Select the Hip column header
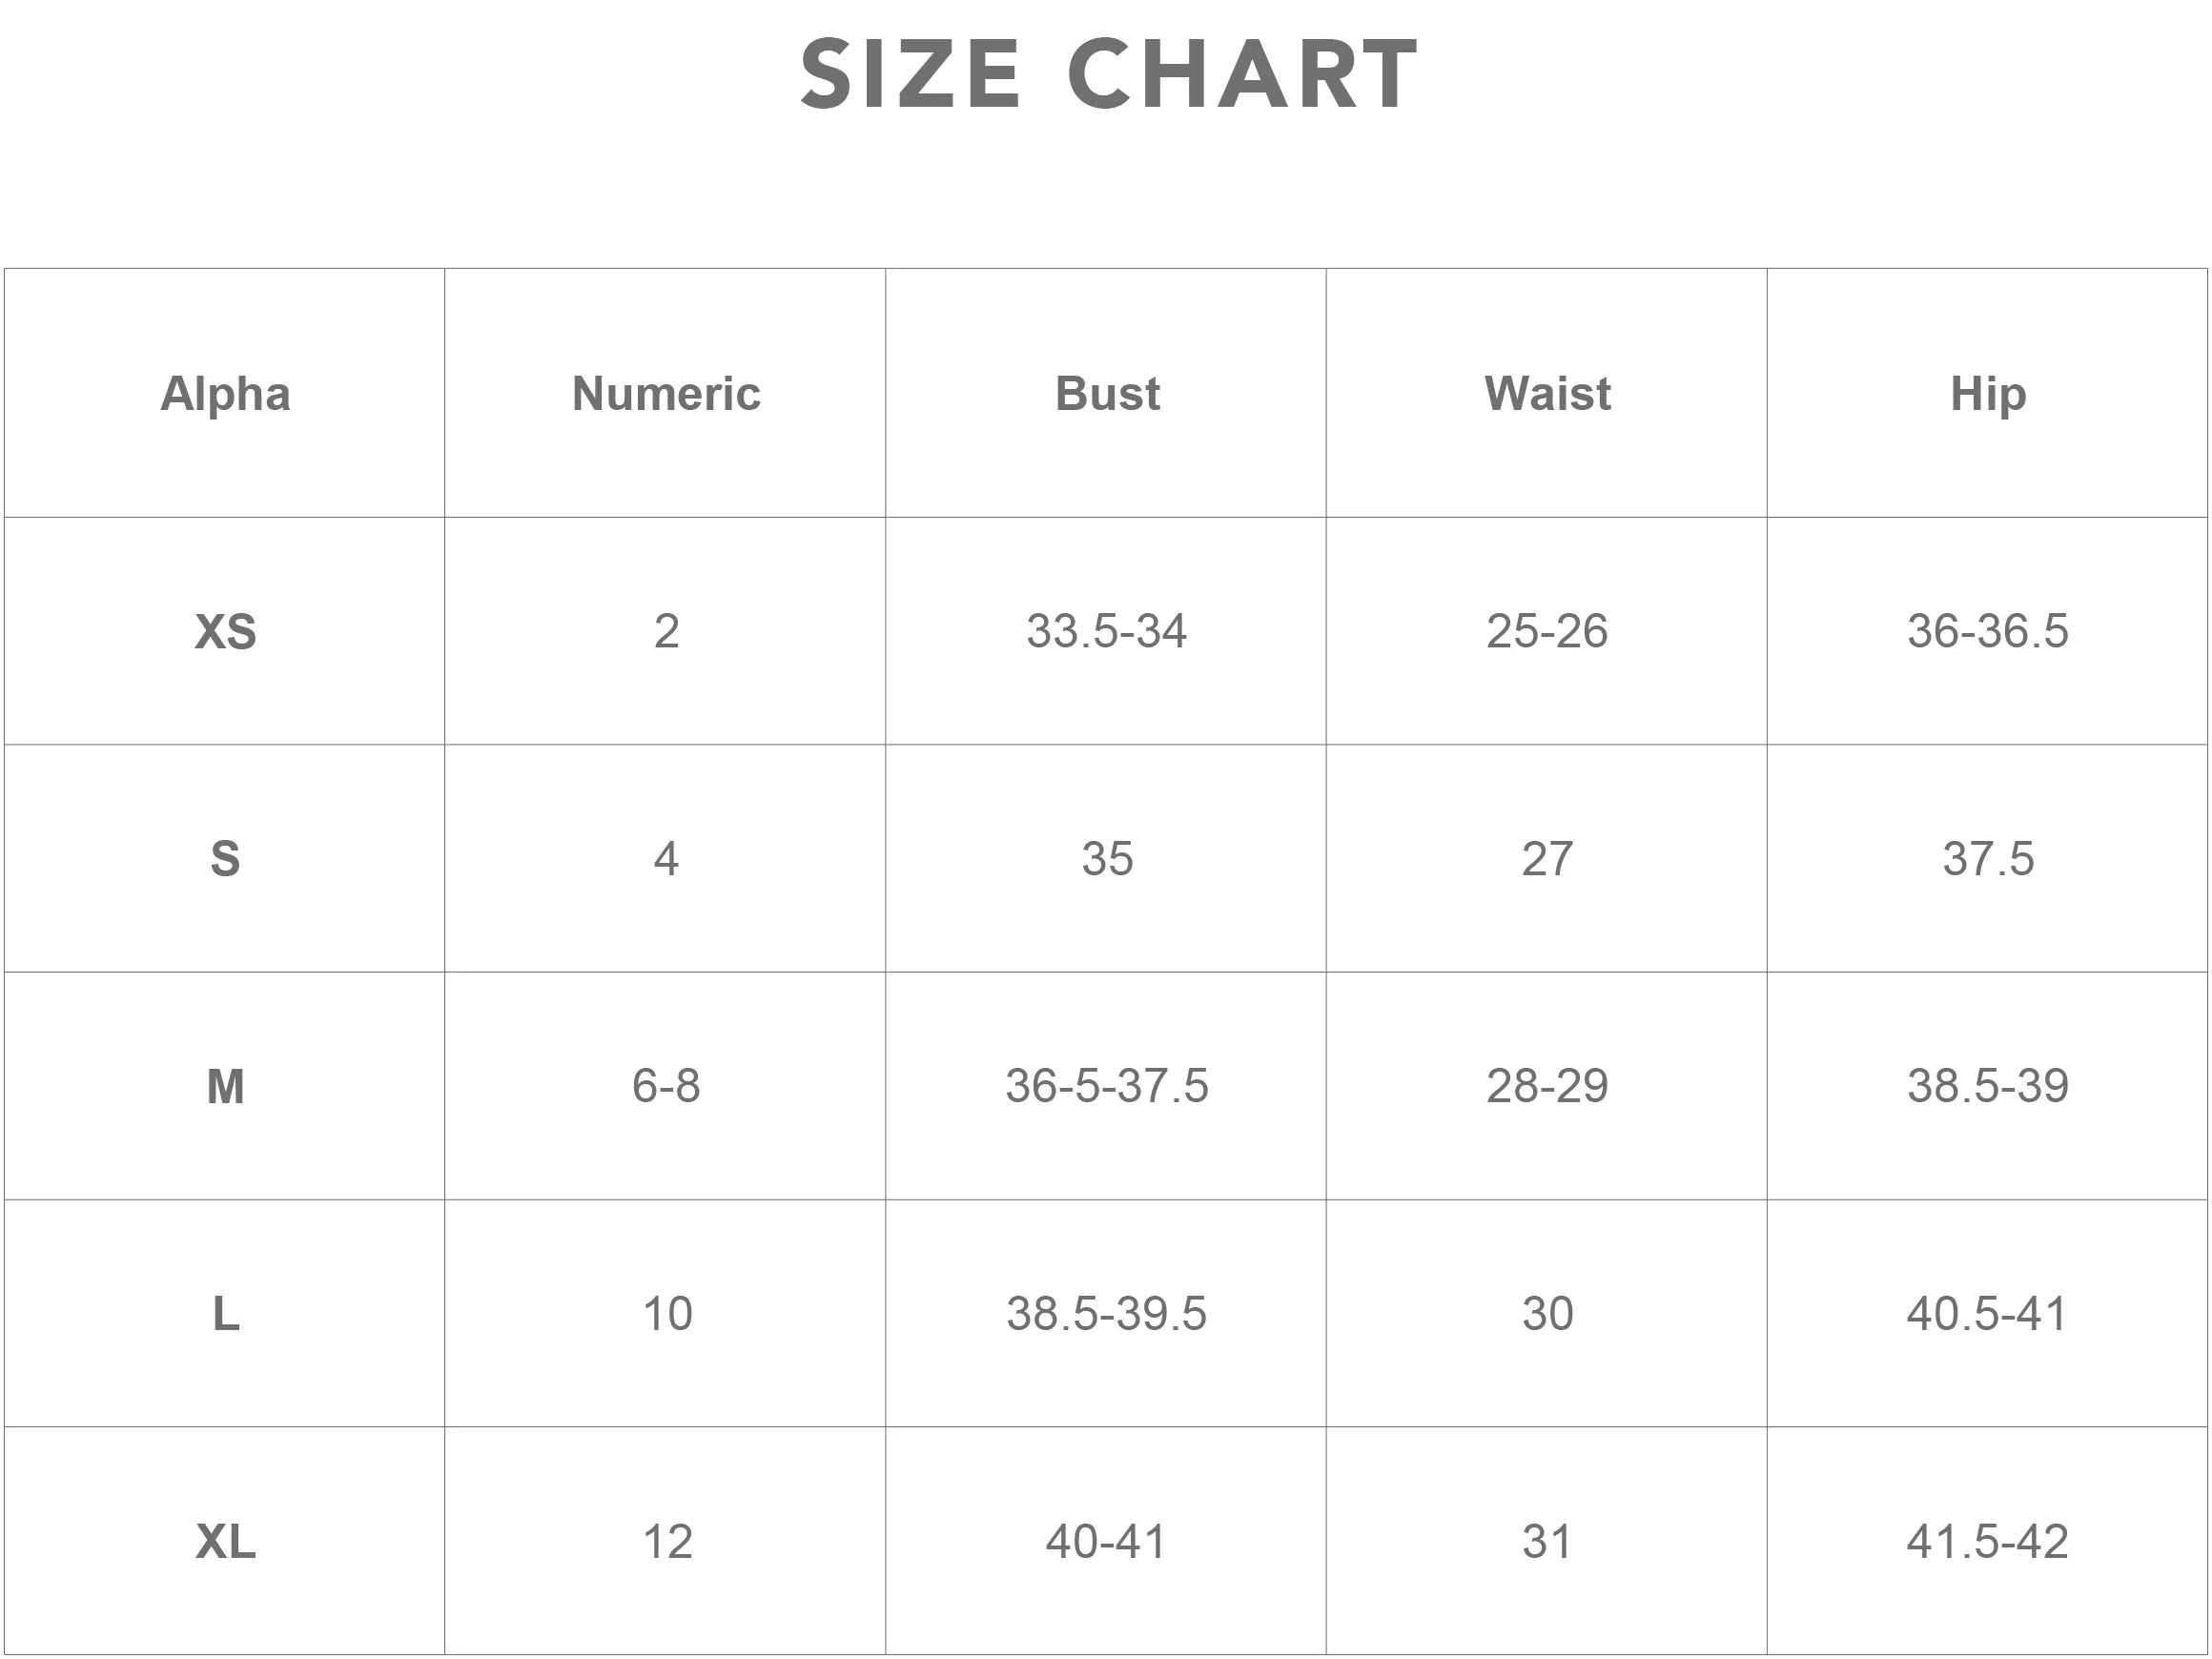The image size is (2212, 1659). 1988,394
